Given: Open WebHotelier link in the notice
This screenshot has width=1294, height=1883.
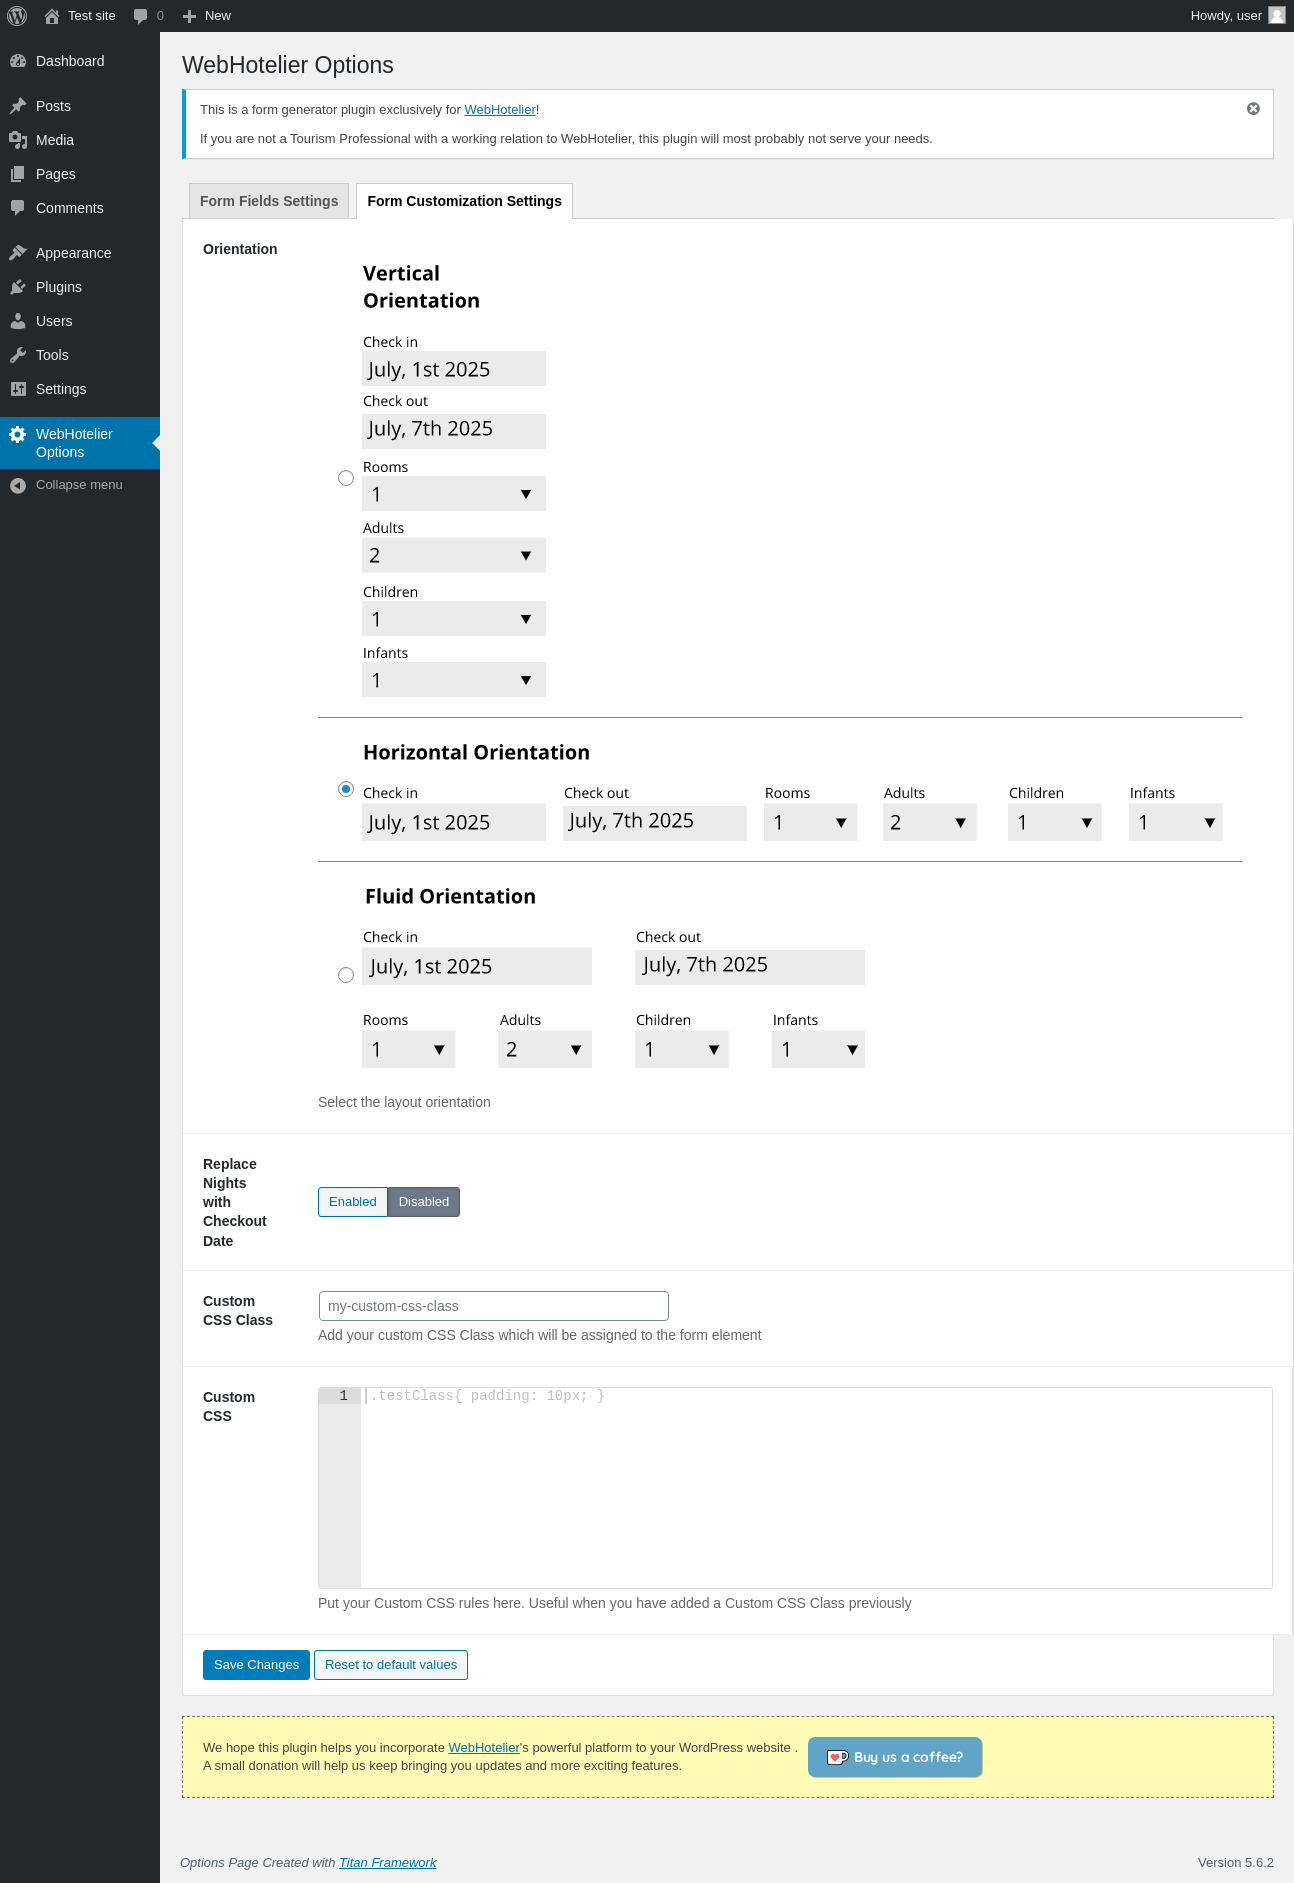Looking at the screenshot, I should (x=500, y=110).
